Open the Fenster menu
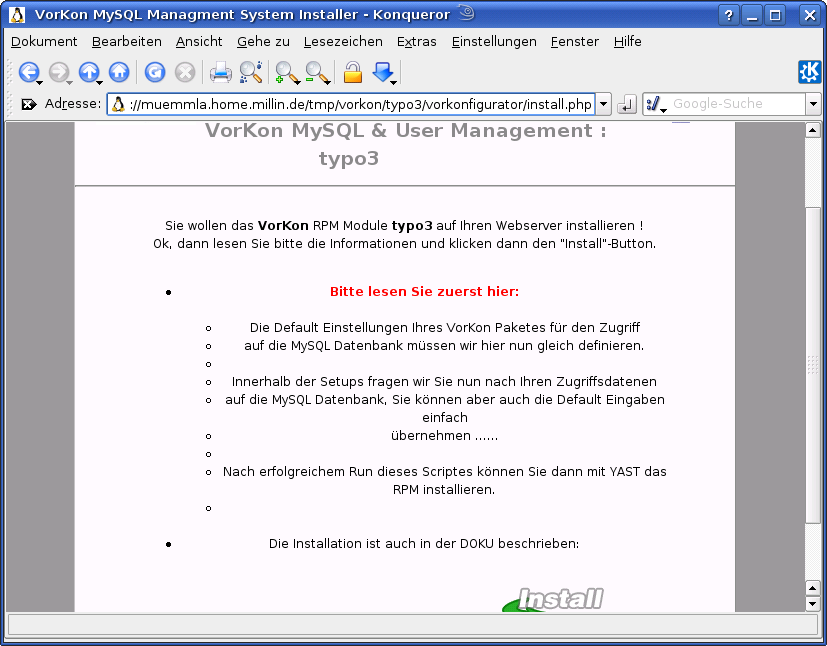Screen dimensions: 827x646 (x=574, y=42)
